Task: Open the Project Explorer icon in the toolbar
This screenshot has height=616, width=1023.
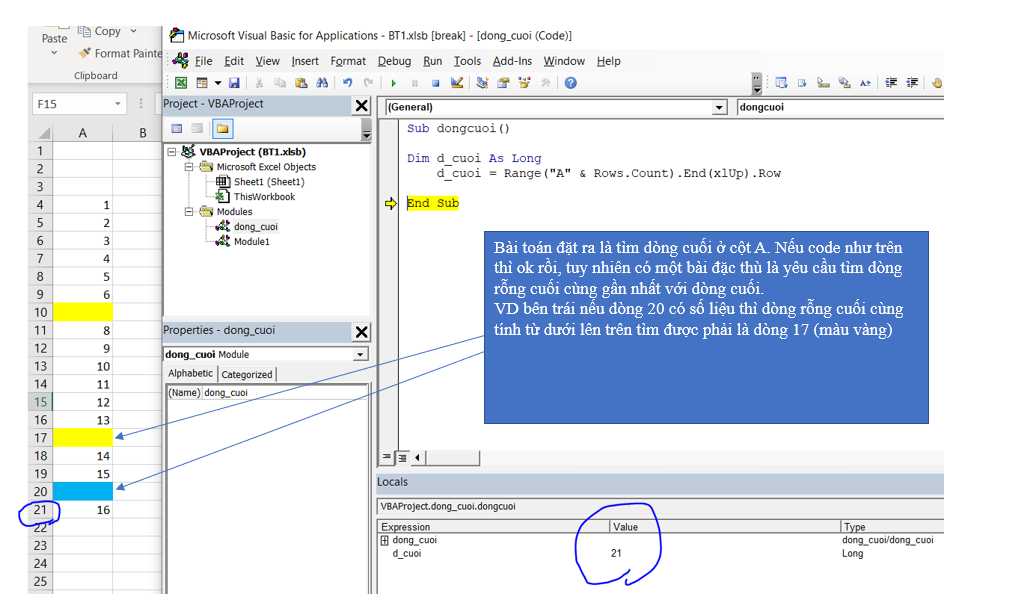Action: click(x=482, y=83)
